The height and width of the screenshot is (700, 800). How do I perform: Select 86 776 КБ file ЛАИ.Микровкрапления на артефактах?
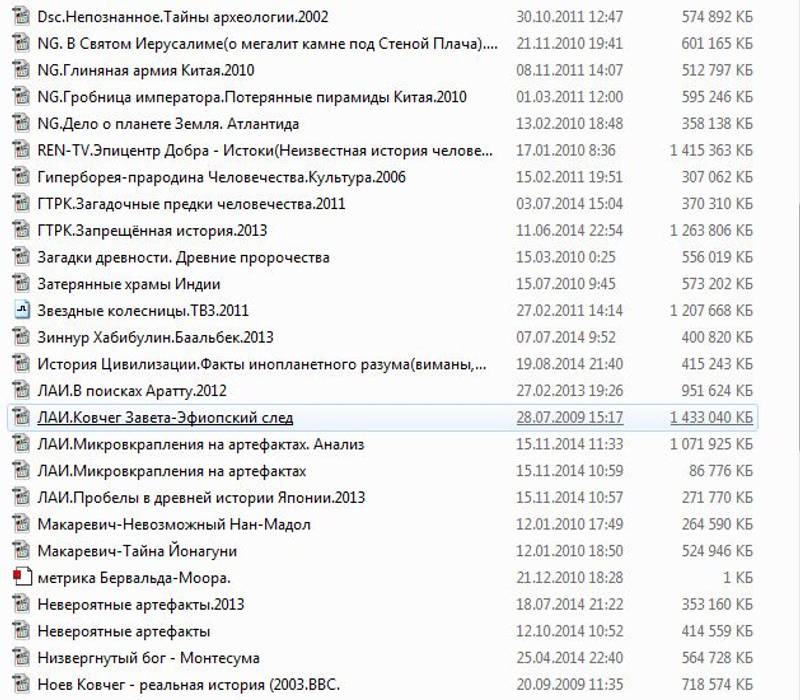tap(171, 471)
